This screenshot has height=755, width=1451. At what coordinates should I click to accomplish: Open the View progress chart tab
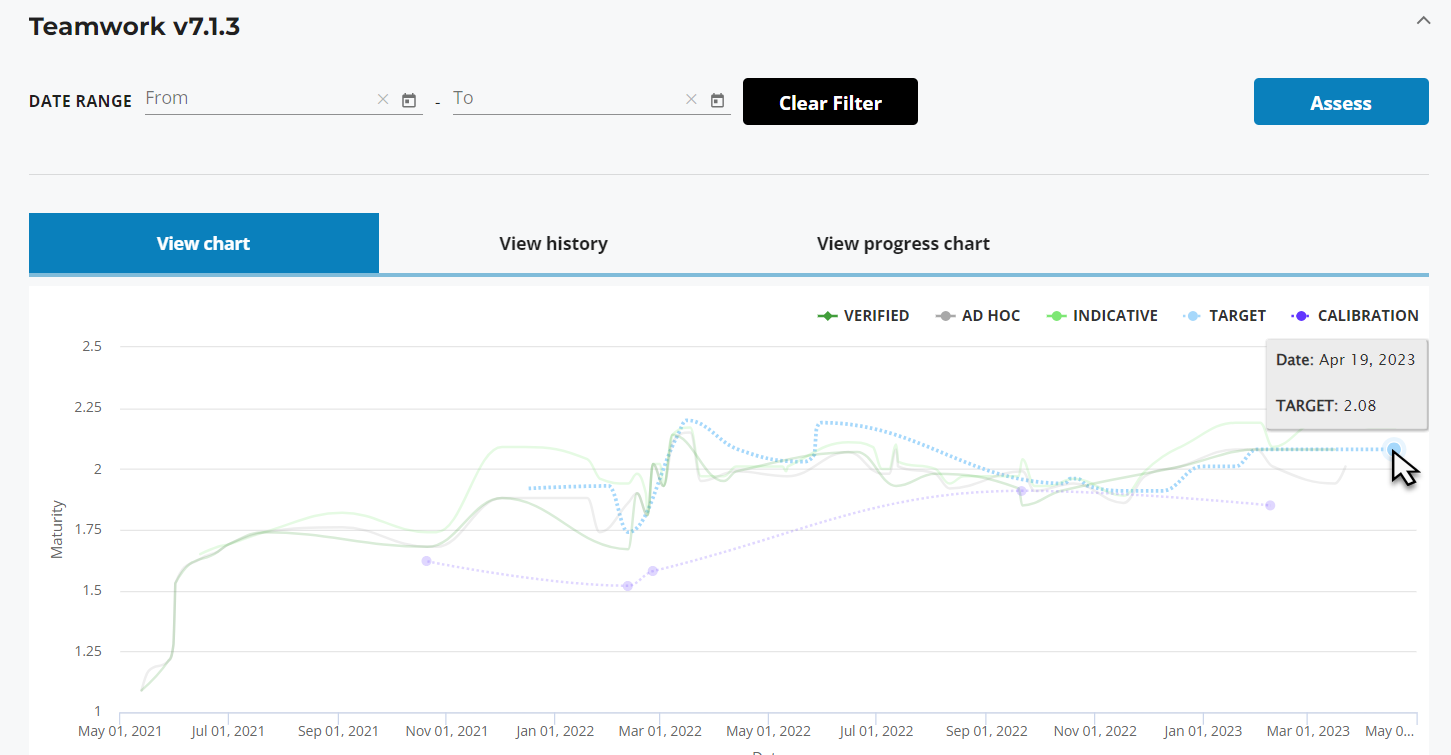click(903, 244)
